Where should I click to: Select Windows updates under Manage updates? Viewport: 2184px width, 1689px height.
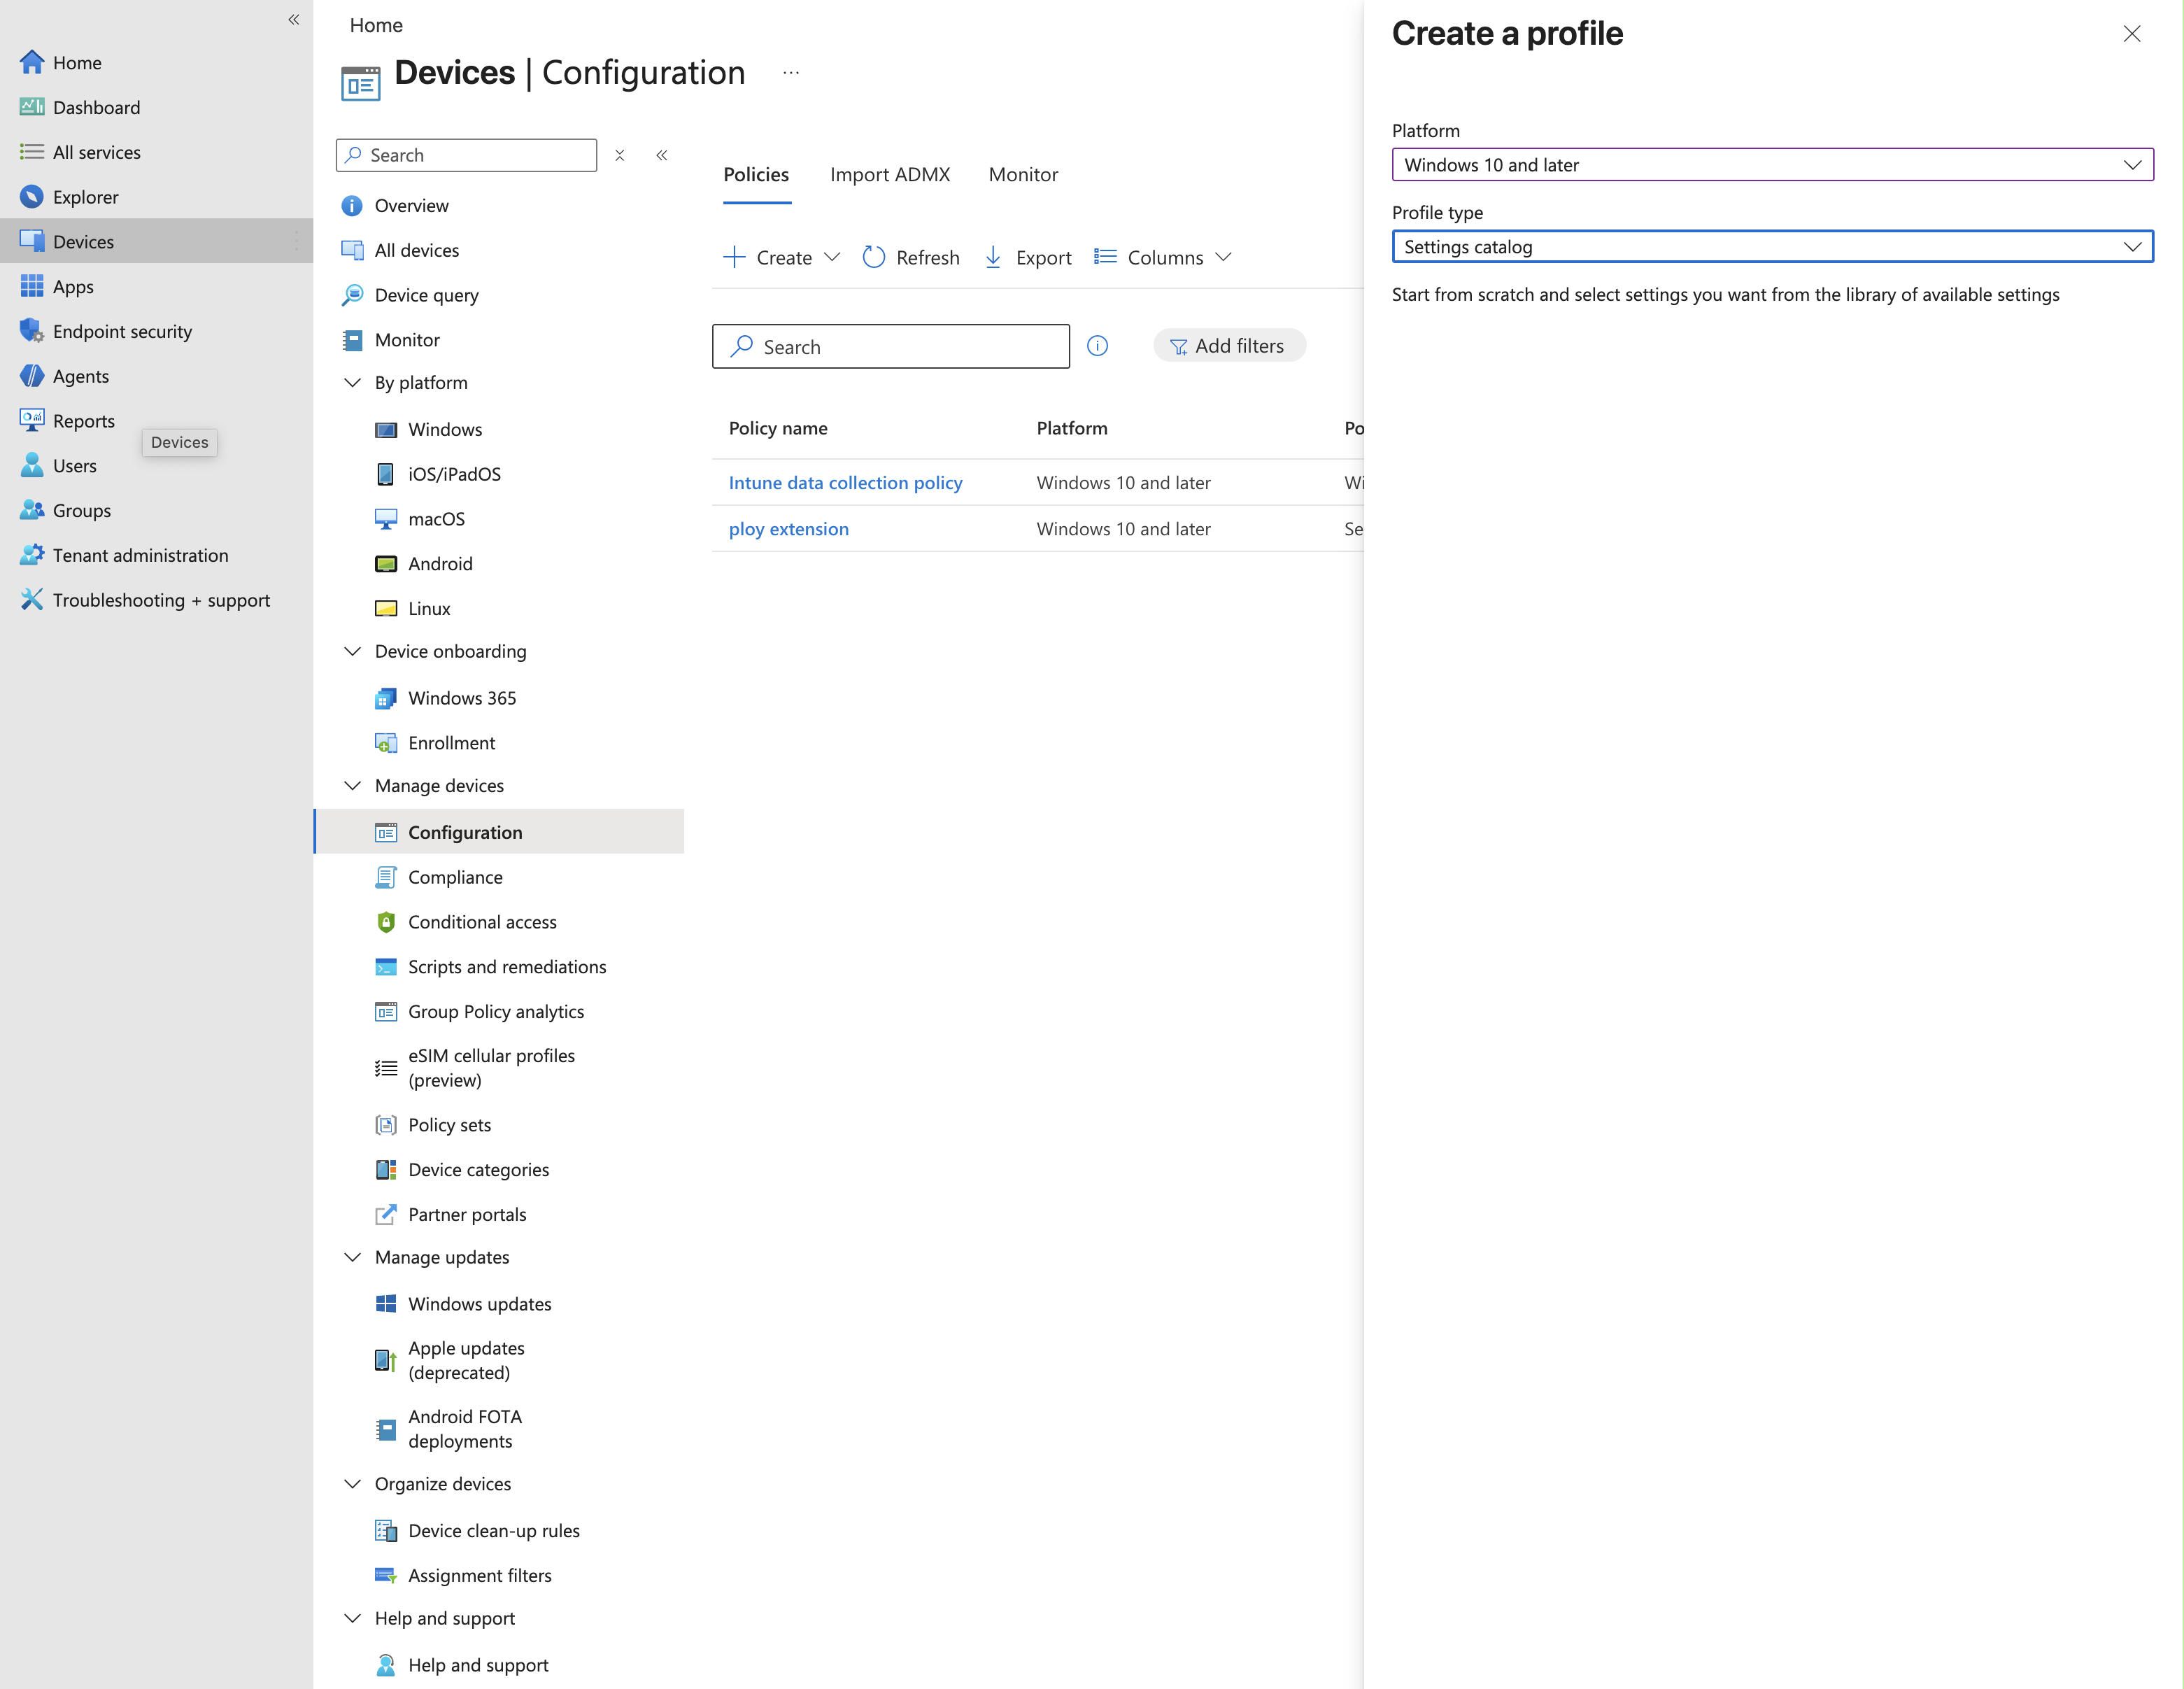(480, 1303)
